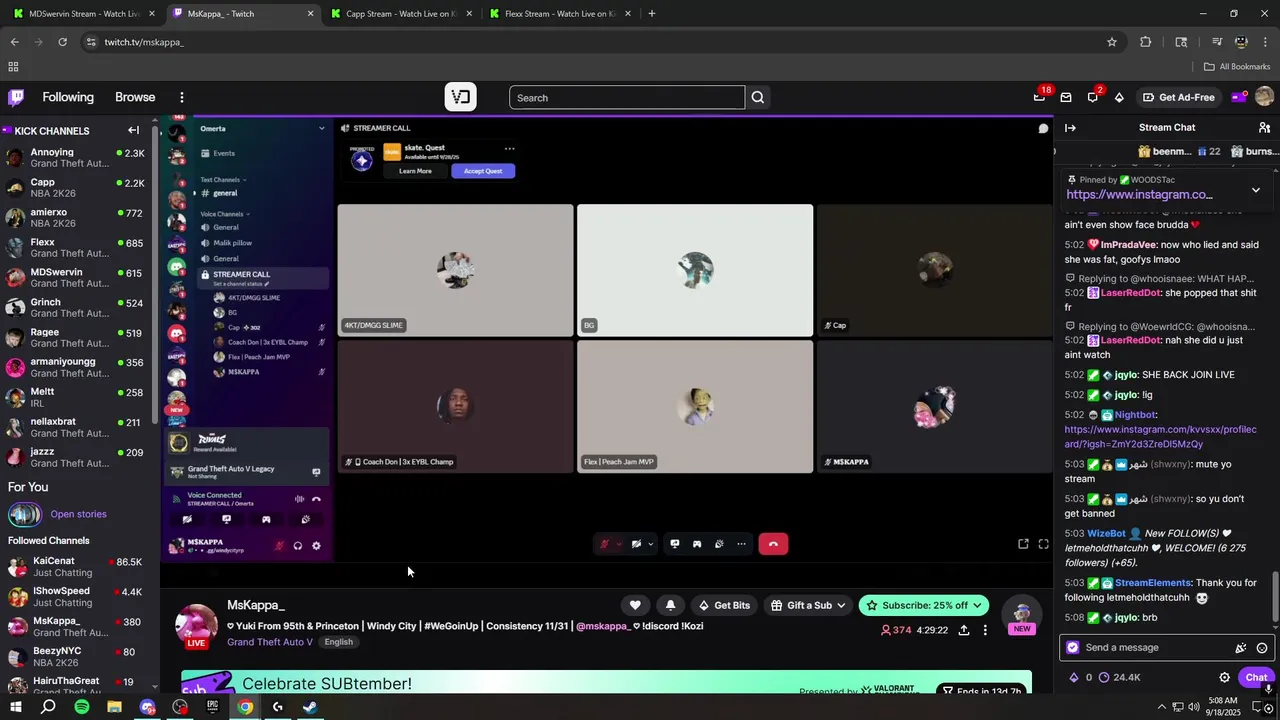This screenshot has height=720, width=1280.
Task: Go to the Following tab
Action: [x=68, y=97]
